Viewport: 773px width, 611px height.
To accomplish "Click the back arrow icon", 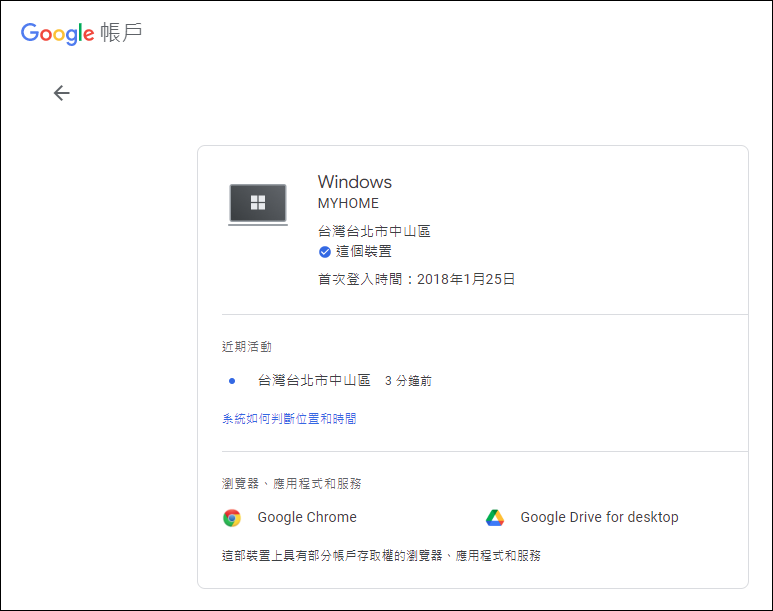I will [x=62, y=93].
